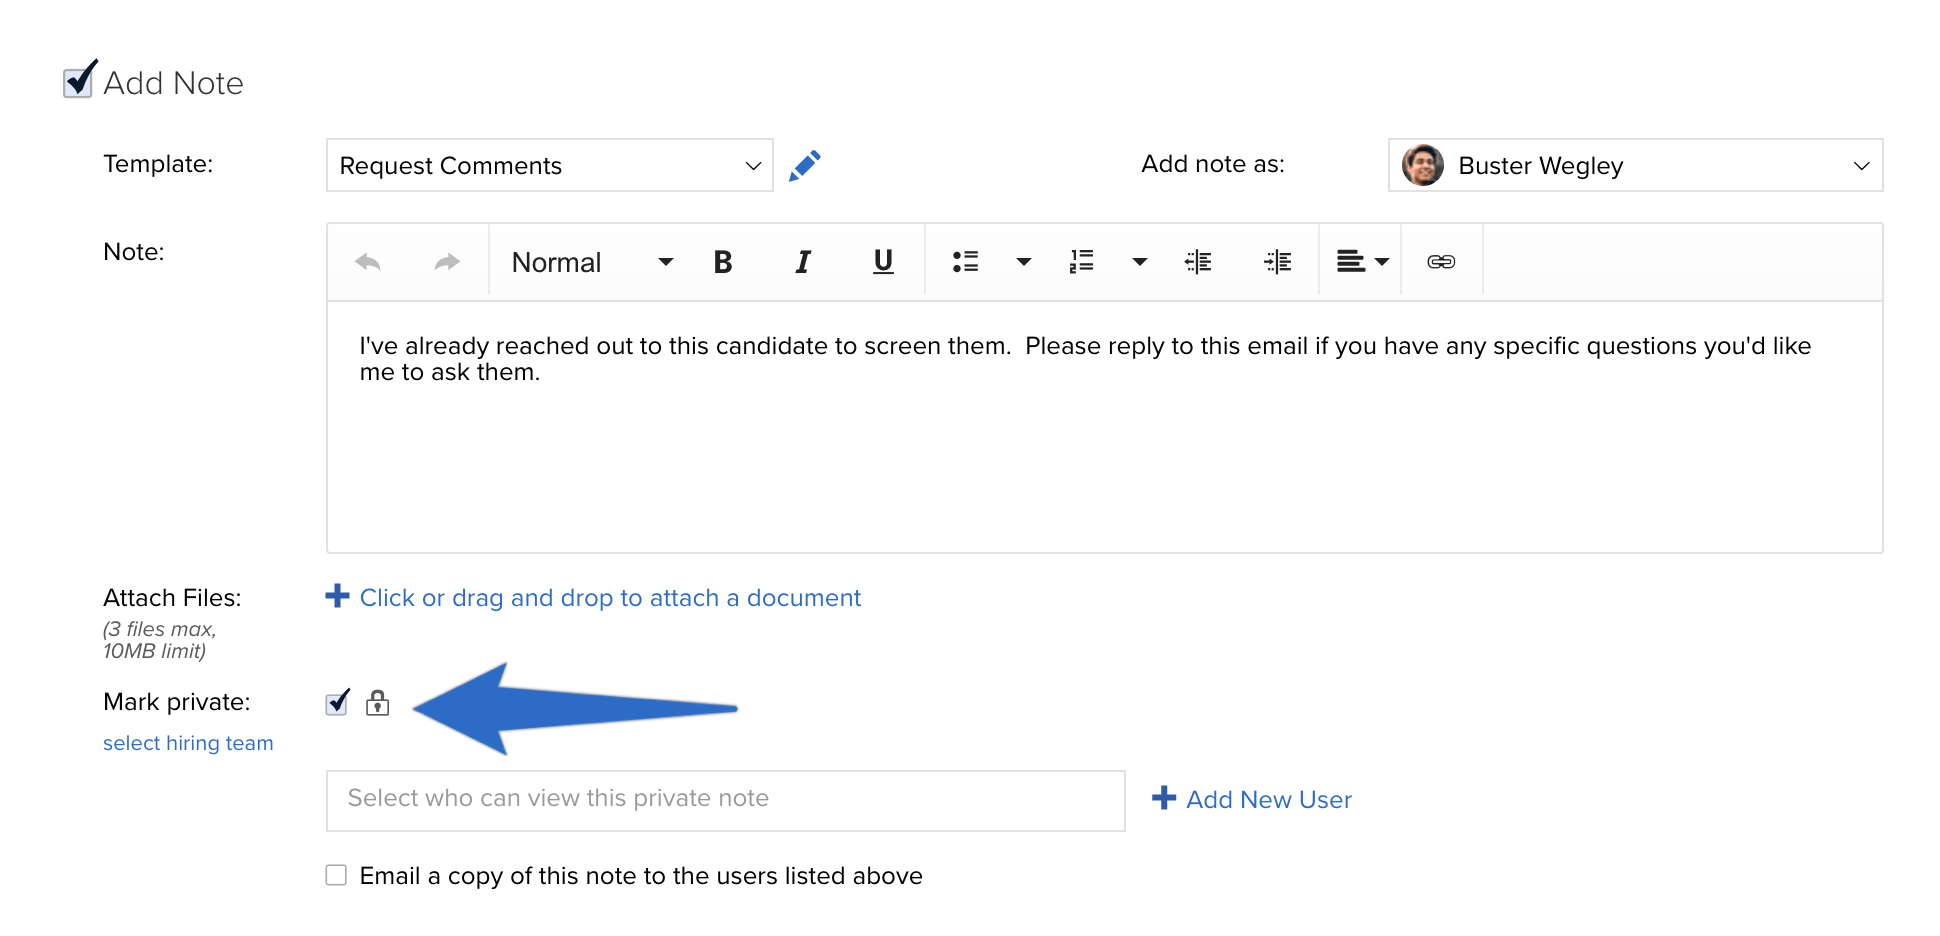Screen dimensions: 1940x936
Task: Click Buster Wegley's avatar picture
Action: pyautogui.click(x=1423, y=165)
